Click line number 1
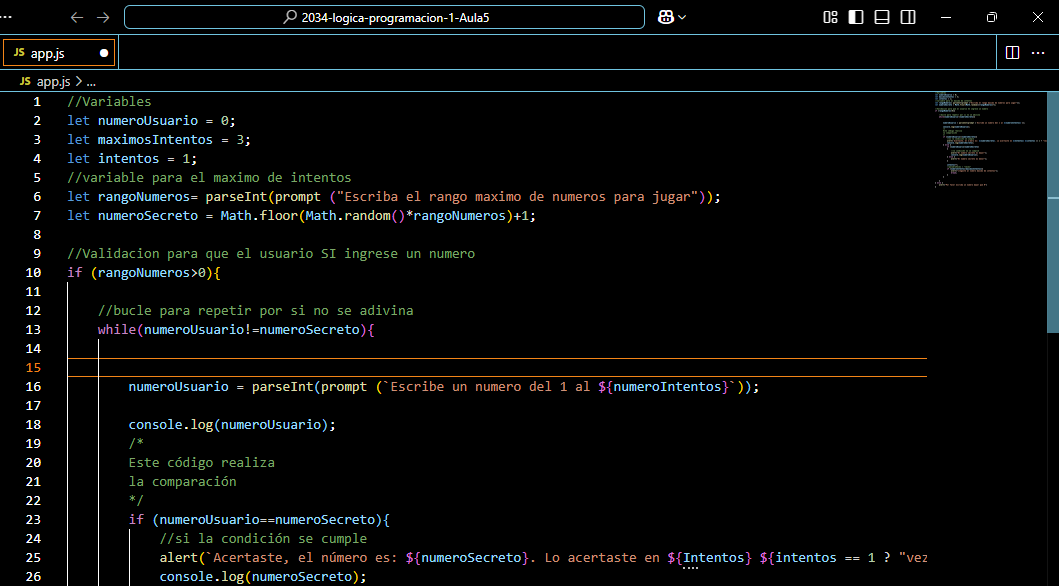The height and width of the screenshot is (586, 1059). (x=37, y=102)
